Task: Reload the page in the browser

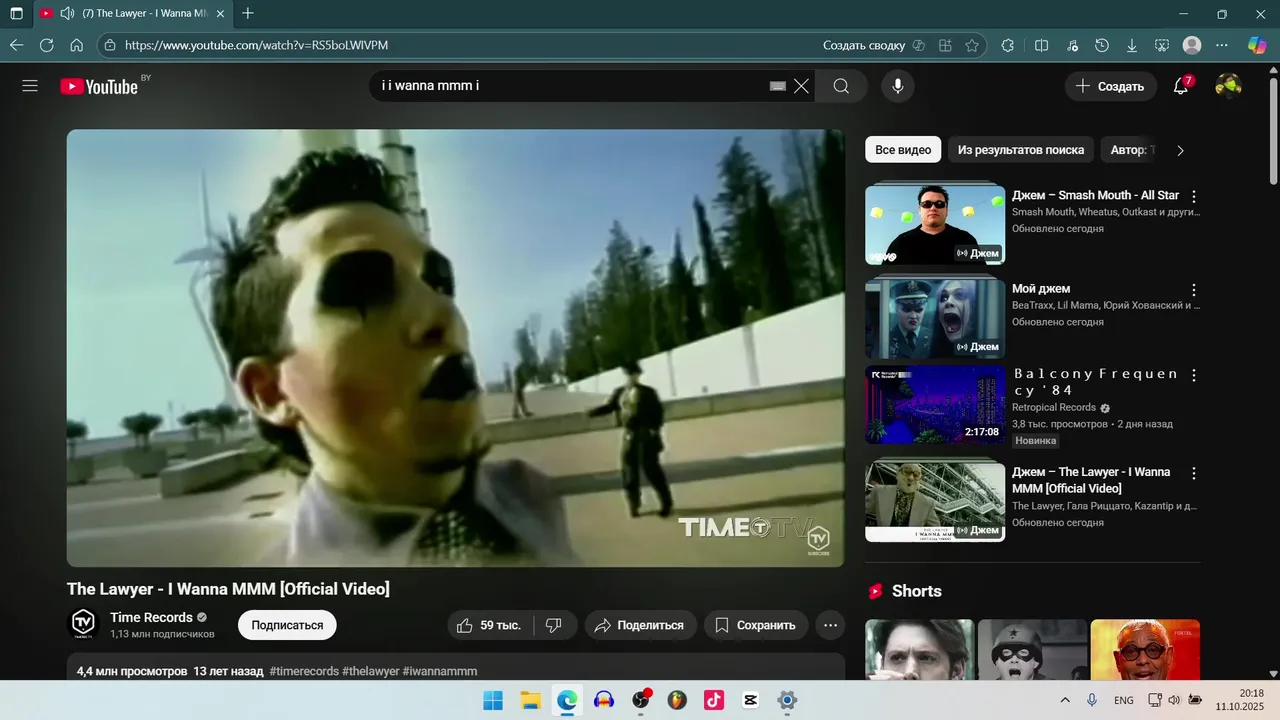Action: [46, 45]
